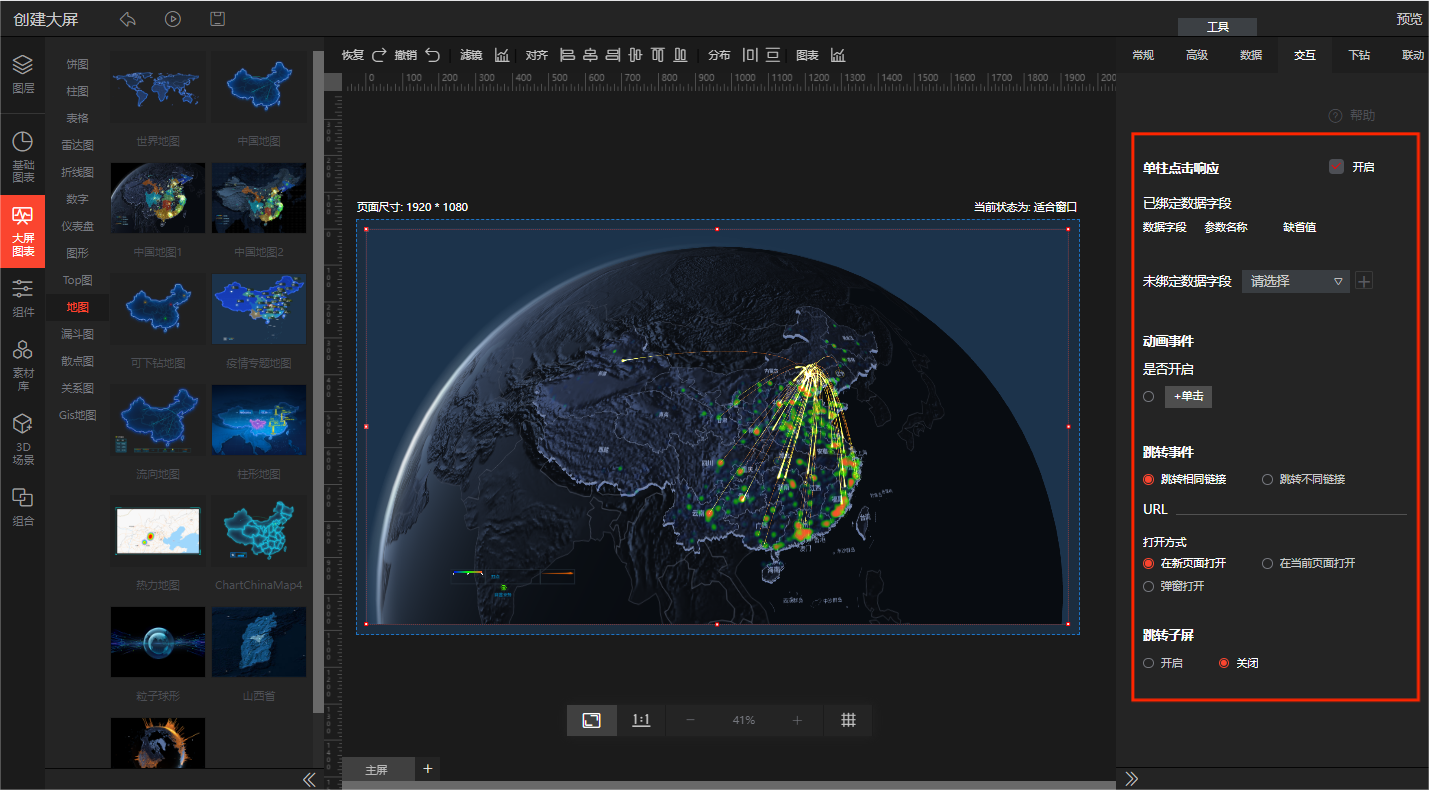Click the minus zoom out button
This screenshot has height=790, width=1429.
point(690,720)
